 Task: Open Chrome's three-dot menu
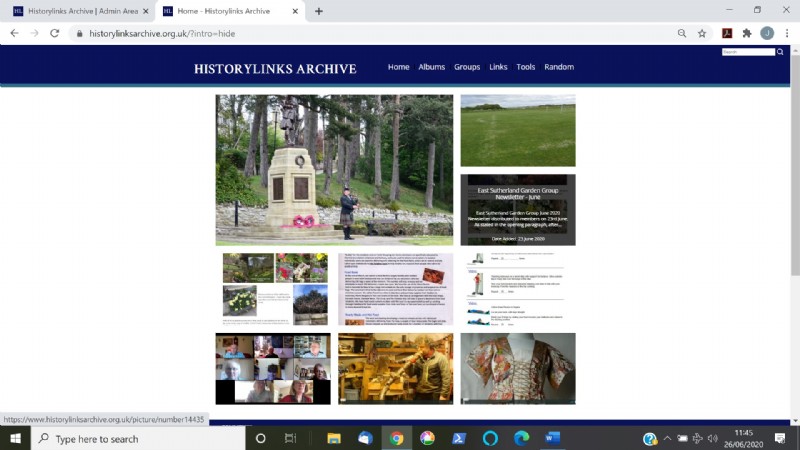[785, 33]
